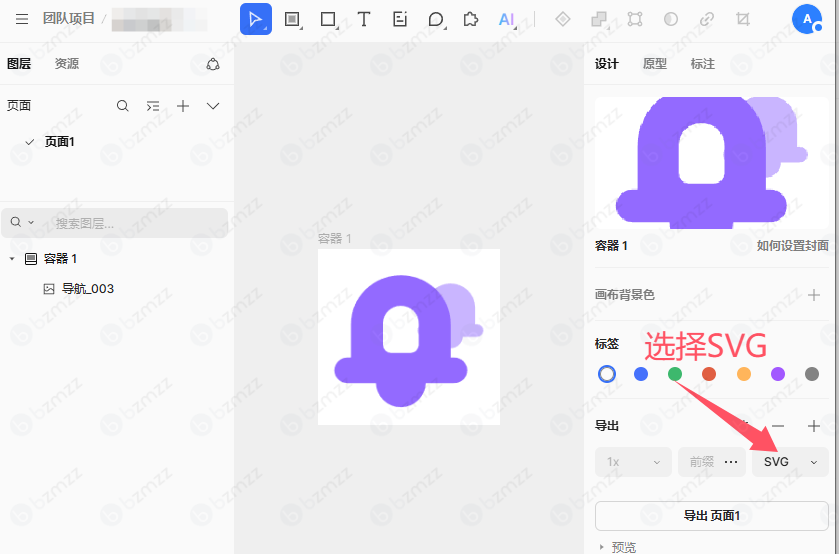Click the component library icon beside 资源
Viewport: 839px width, 554px height.
(x=213, y=64)
